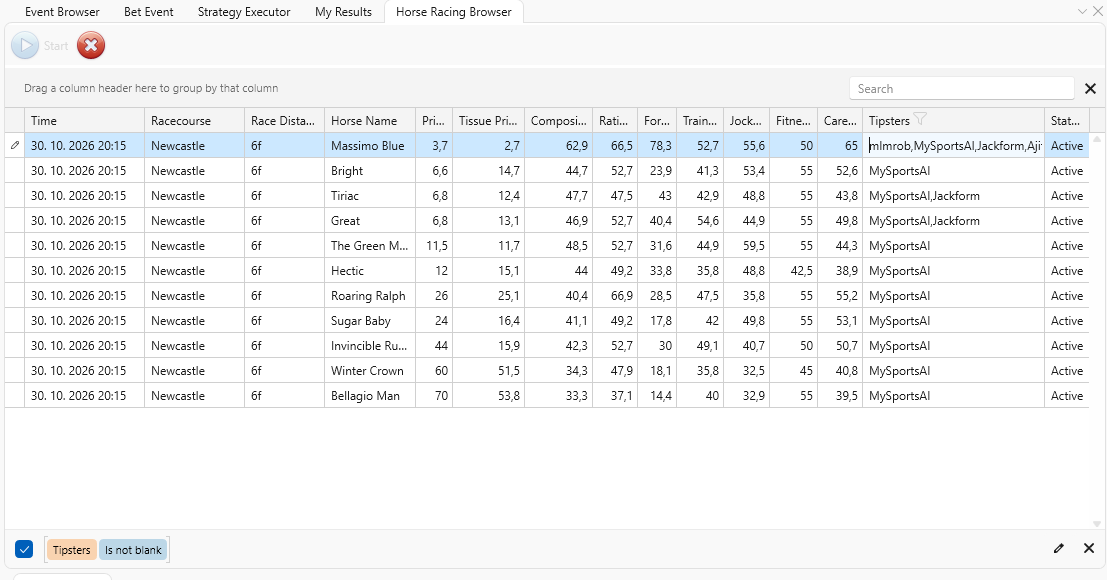Screen dimensions: 1107x580
Task: Select the Roaring Ralph horse name cell
Action: (x=370, y=296)
